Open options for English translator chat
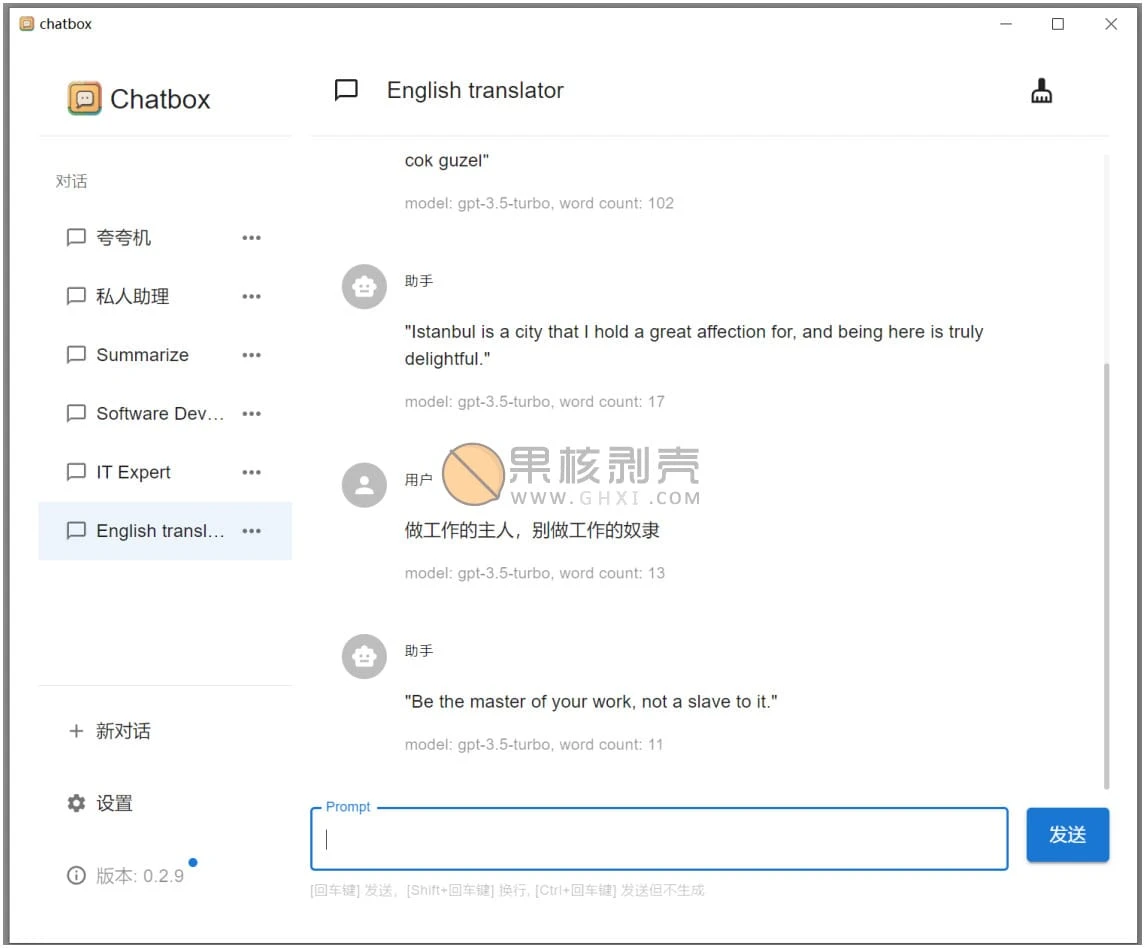Viewport: 1145px width, 948px height. coord(251,531)
